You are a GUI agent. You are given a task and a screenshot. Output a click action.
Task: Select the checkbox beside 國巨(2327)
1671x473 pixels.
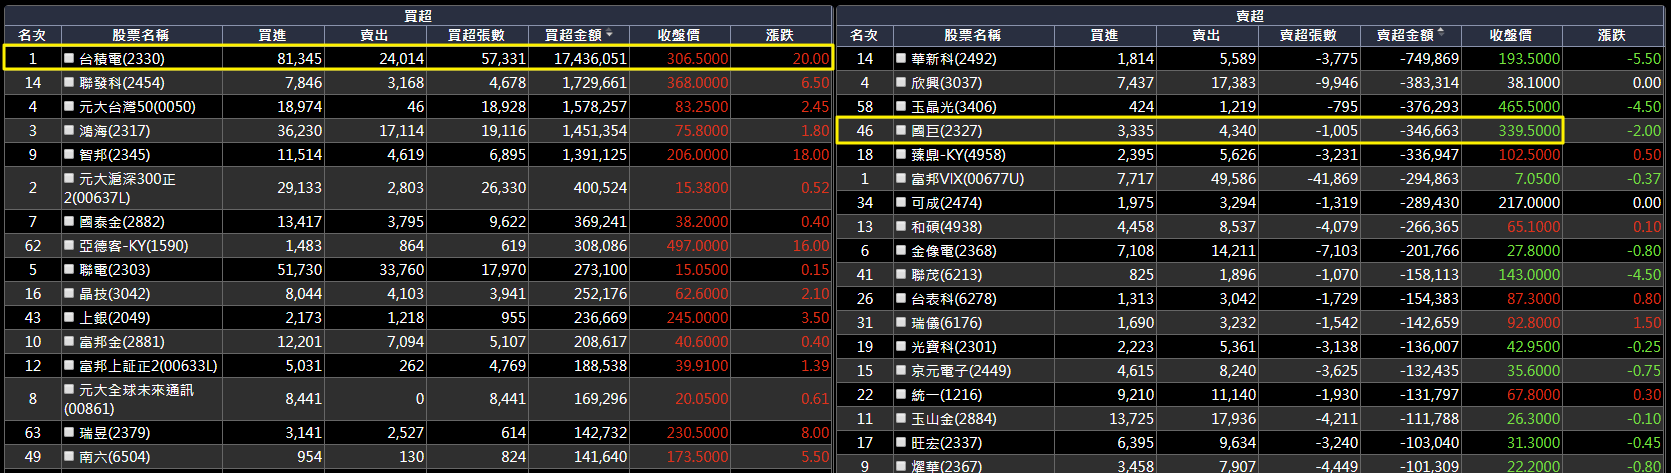point(901,131)
